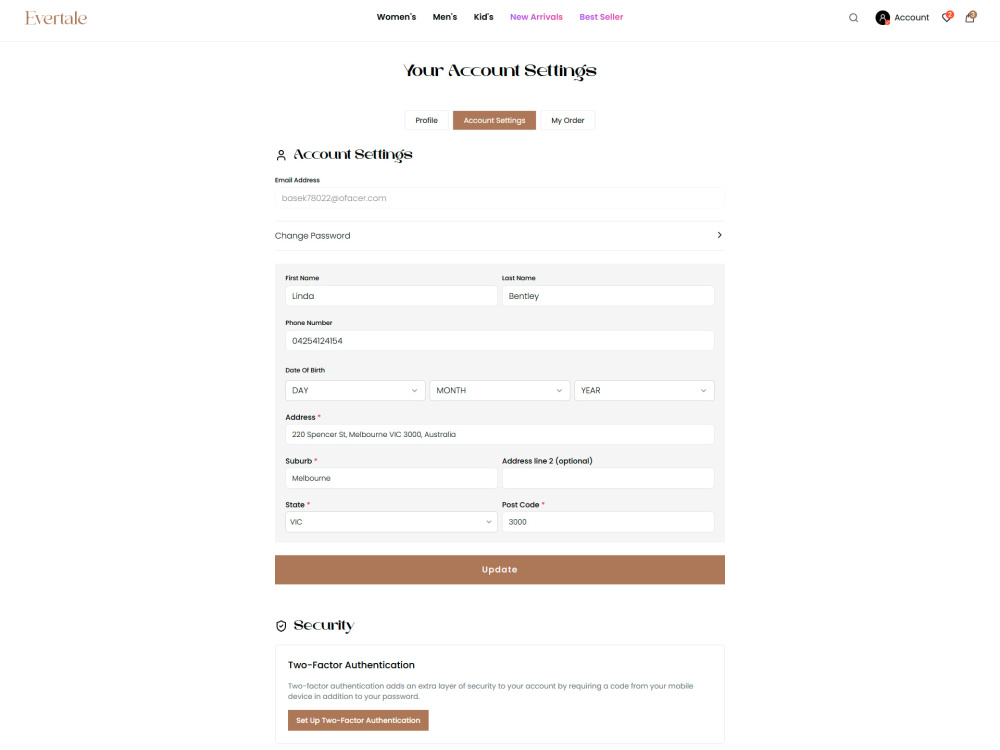Click the Email Address field
Screen dimensions: 1000x750
[499, 198]
